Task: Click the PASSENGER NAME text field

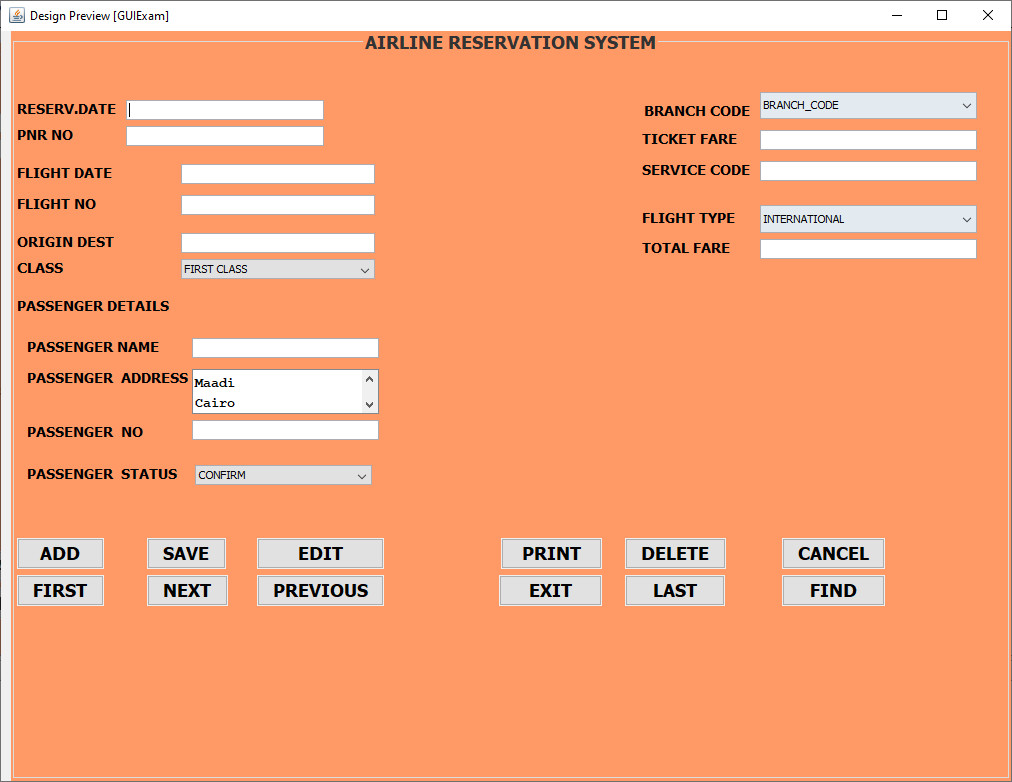Action: (285, 348)
